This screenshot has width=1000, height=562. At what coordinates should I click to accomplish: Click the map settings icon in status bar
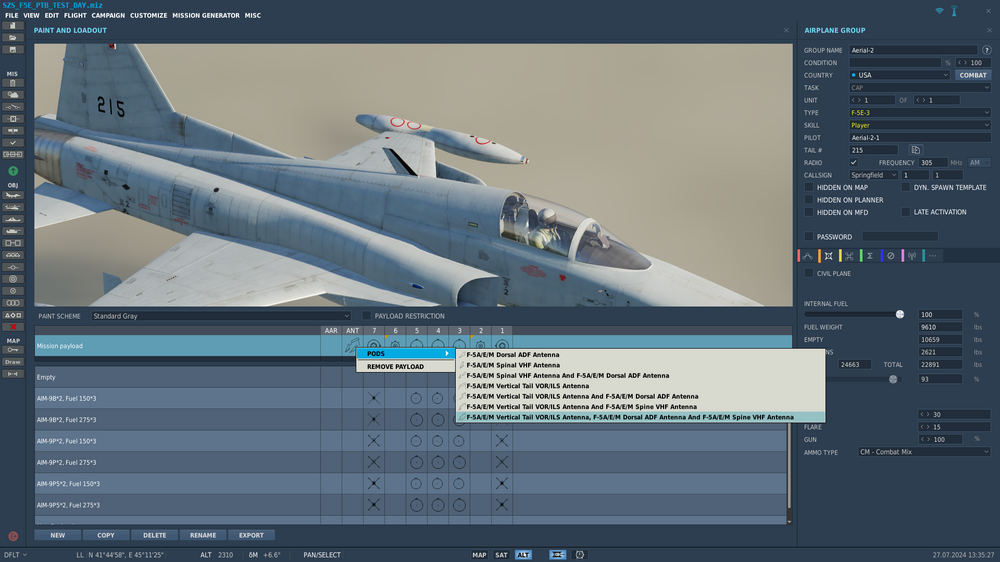(580, 555)
